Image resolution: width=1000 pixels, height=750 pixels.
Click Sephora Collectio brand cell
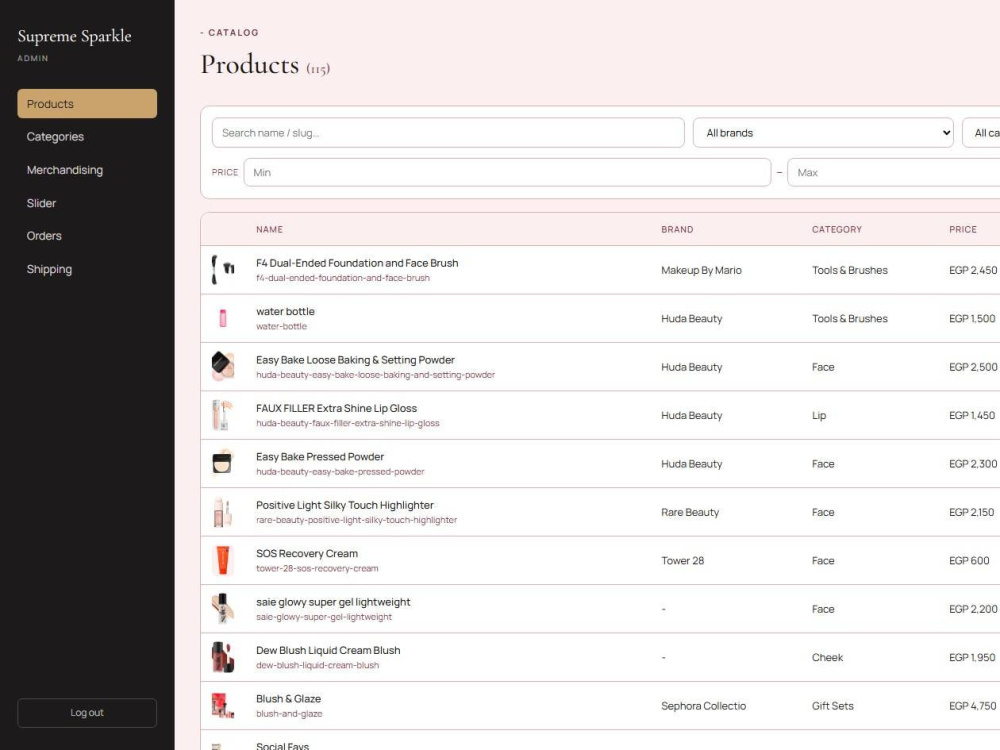click(703, 706)
